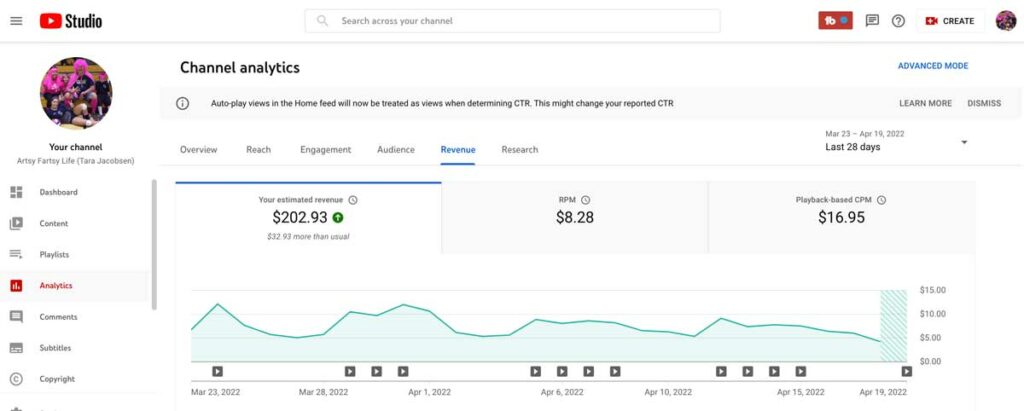This screenshot has height=411, width=1024.
Task: Select the Comments sidebar icon
Action: coord(16,317)
